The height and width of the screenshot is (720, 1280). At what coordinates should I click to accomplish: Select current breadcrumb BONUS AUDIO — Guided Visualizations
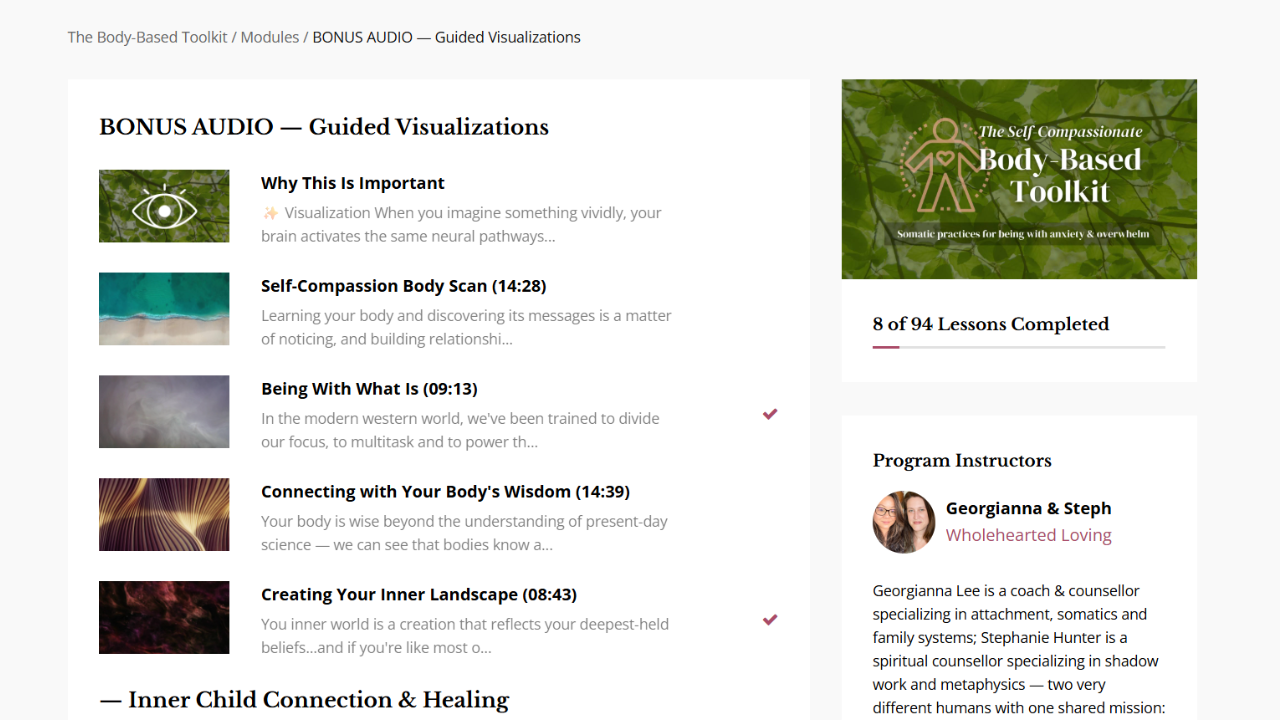[x=446, y=37]
